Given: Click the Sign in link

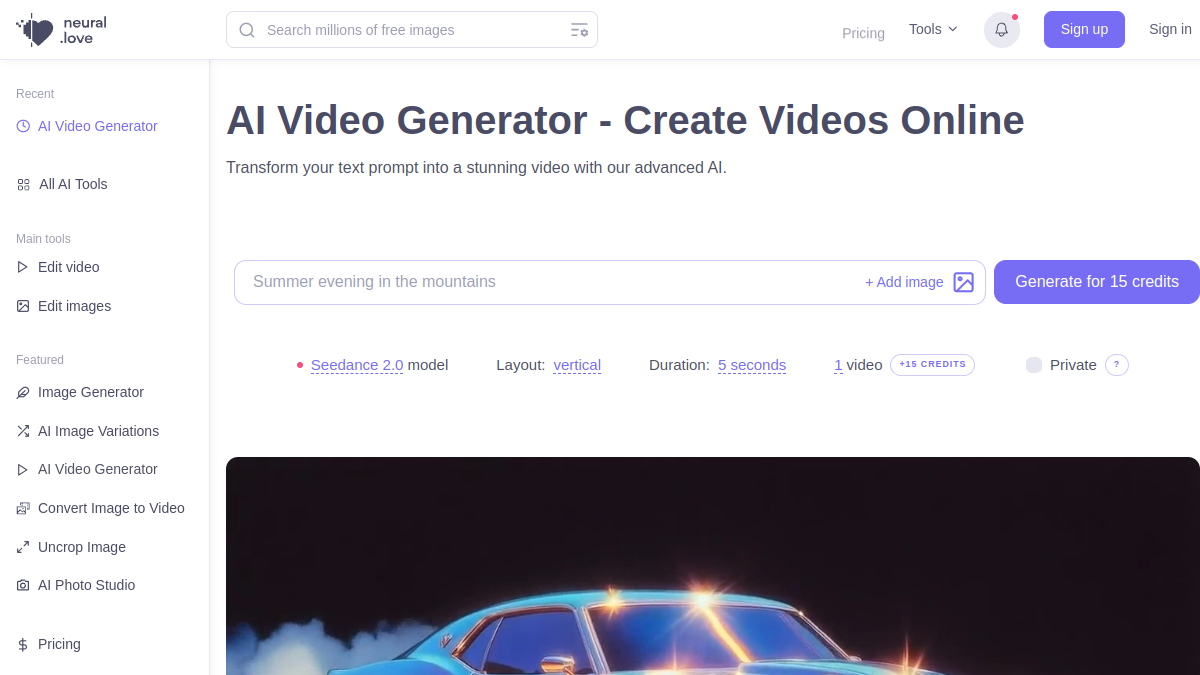Looking at the screenshot, I should pyautogui.click(x=1170, y=29).
